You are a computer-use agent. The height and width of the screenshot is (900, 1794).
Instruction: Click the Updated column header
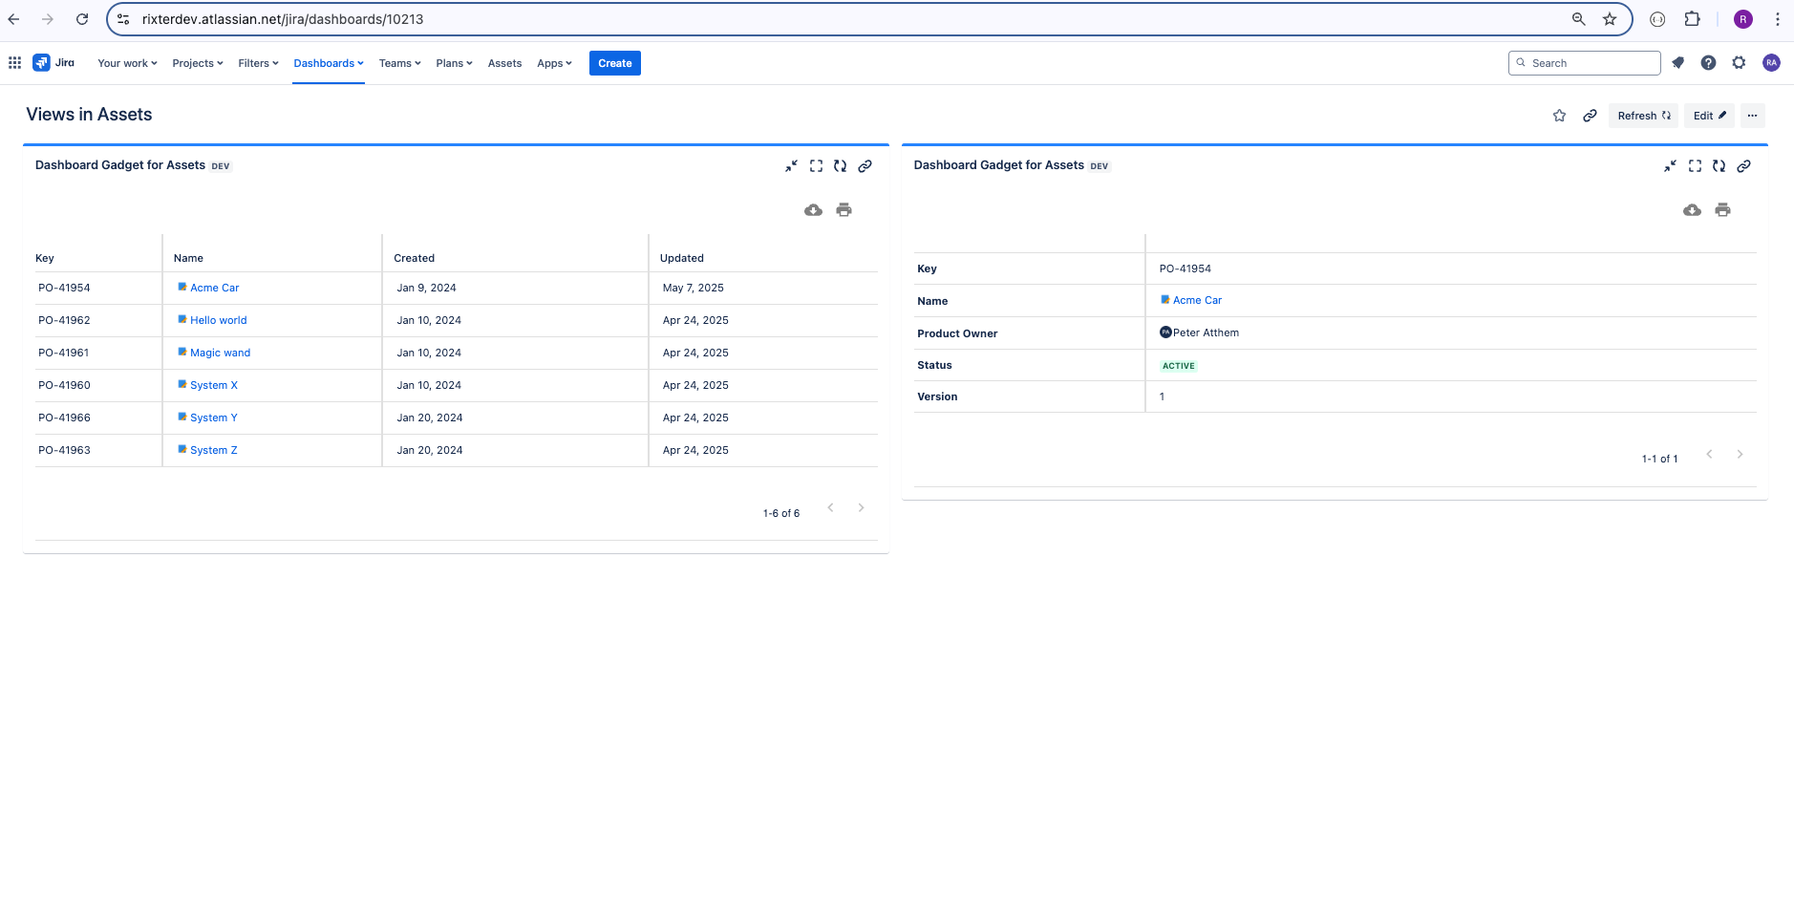click(x=682, y=258)
